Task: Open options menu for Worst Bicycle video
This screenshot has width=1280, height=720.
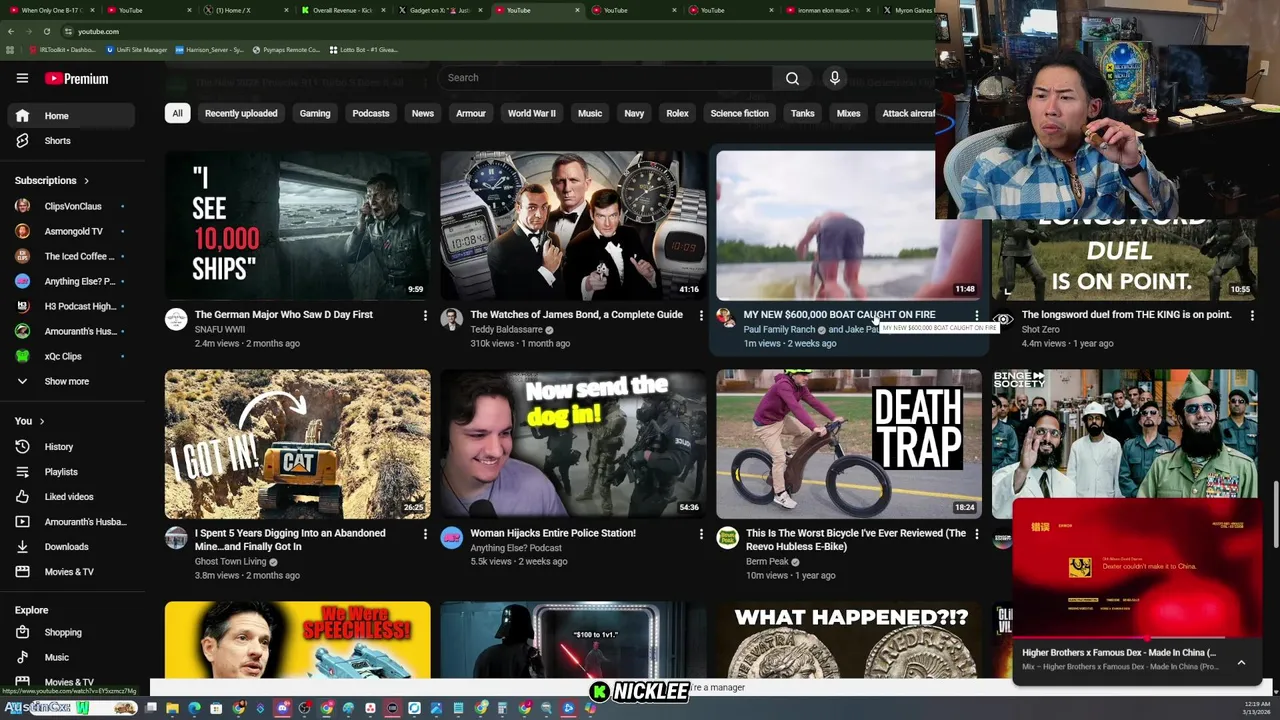Action: (977, 535)
